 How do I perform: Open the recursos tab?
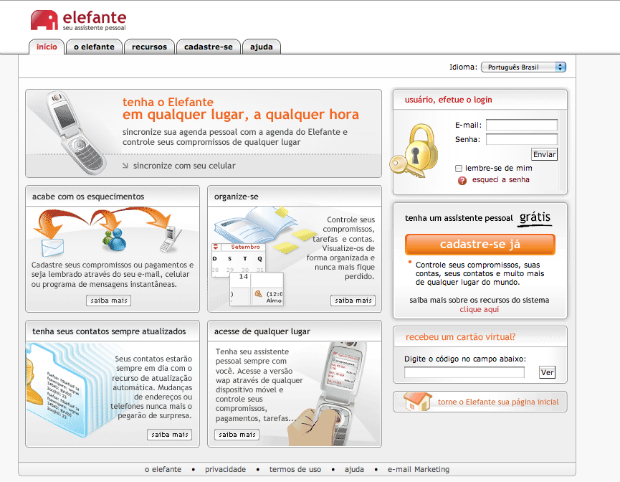pos(149,47)
